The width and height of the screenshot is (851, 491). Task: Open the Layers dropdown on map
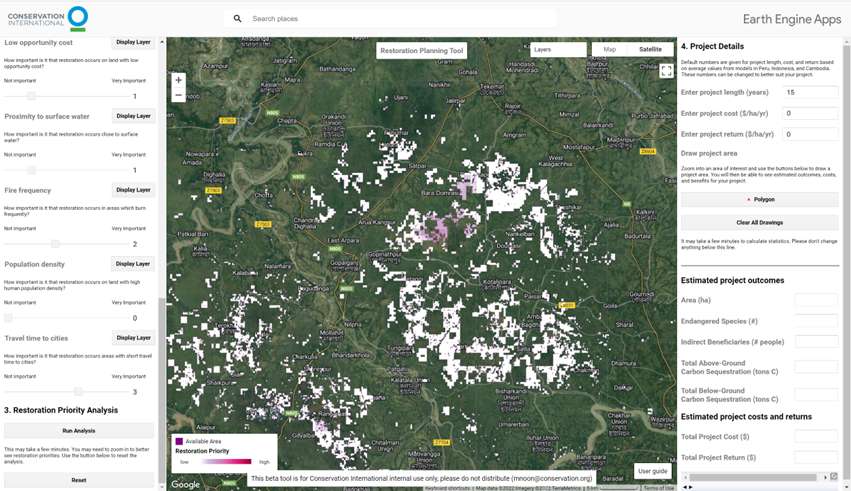click(558, 49)
